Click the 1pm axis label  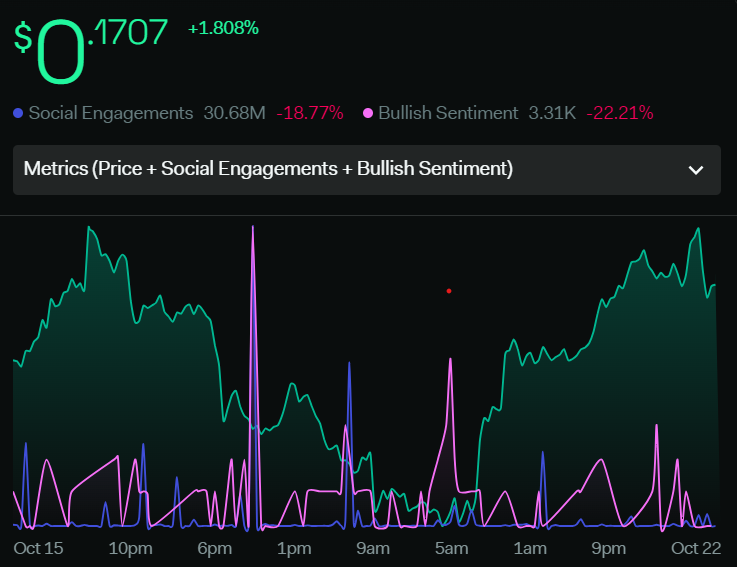294,548
